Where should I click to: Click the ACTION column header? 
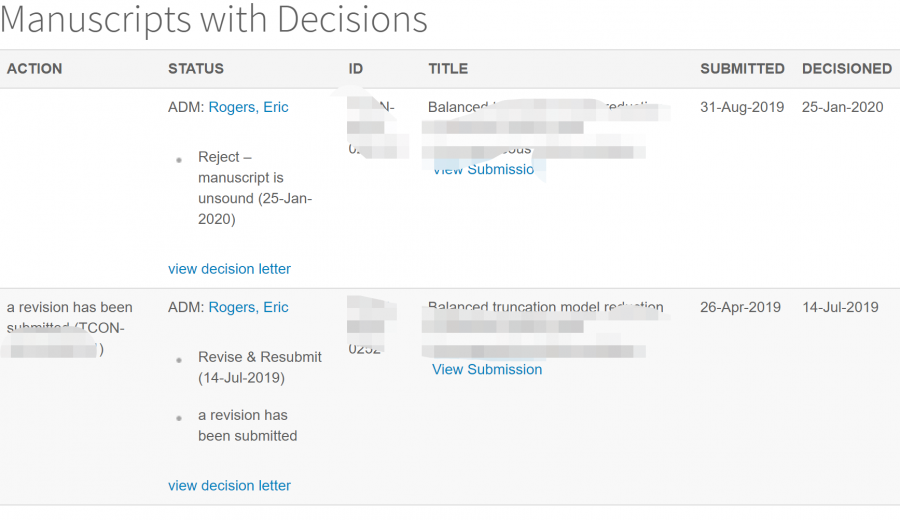pyautogui.click(x=35, y=69)
